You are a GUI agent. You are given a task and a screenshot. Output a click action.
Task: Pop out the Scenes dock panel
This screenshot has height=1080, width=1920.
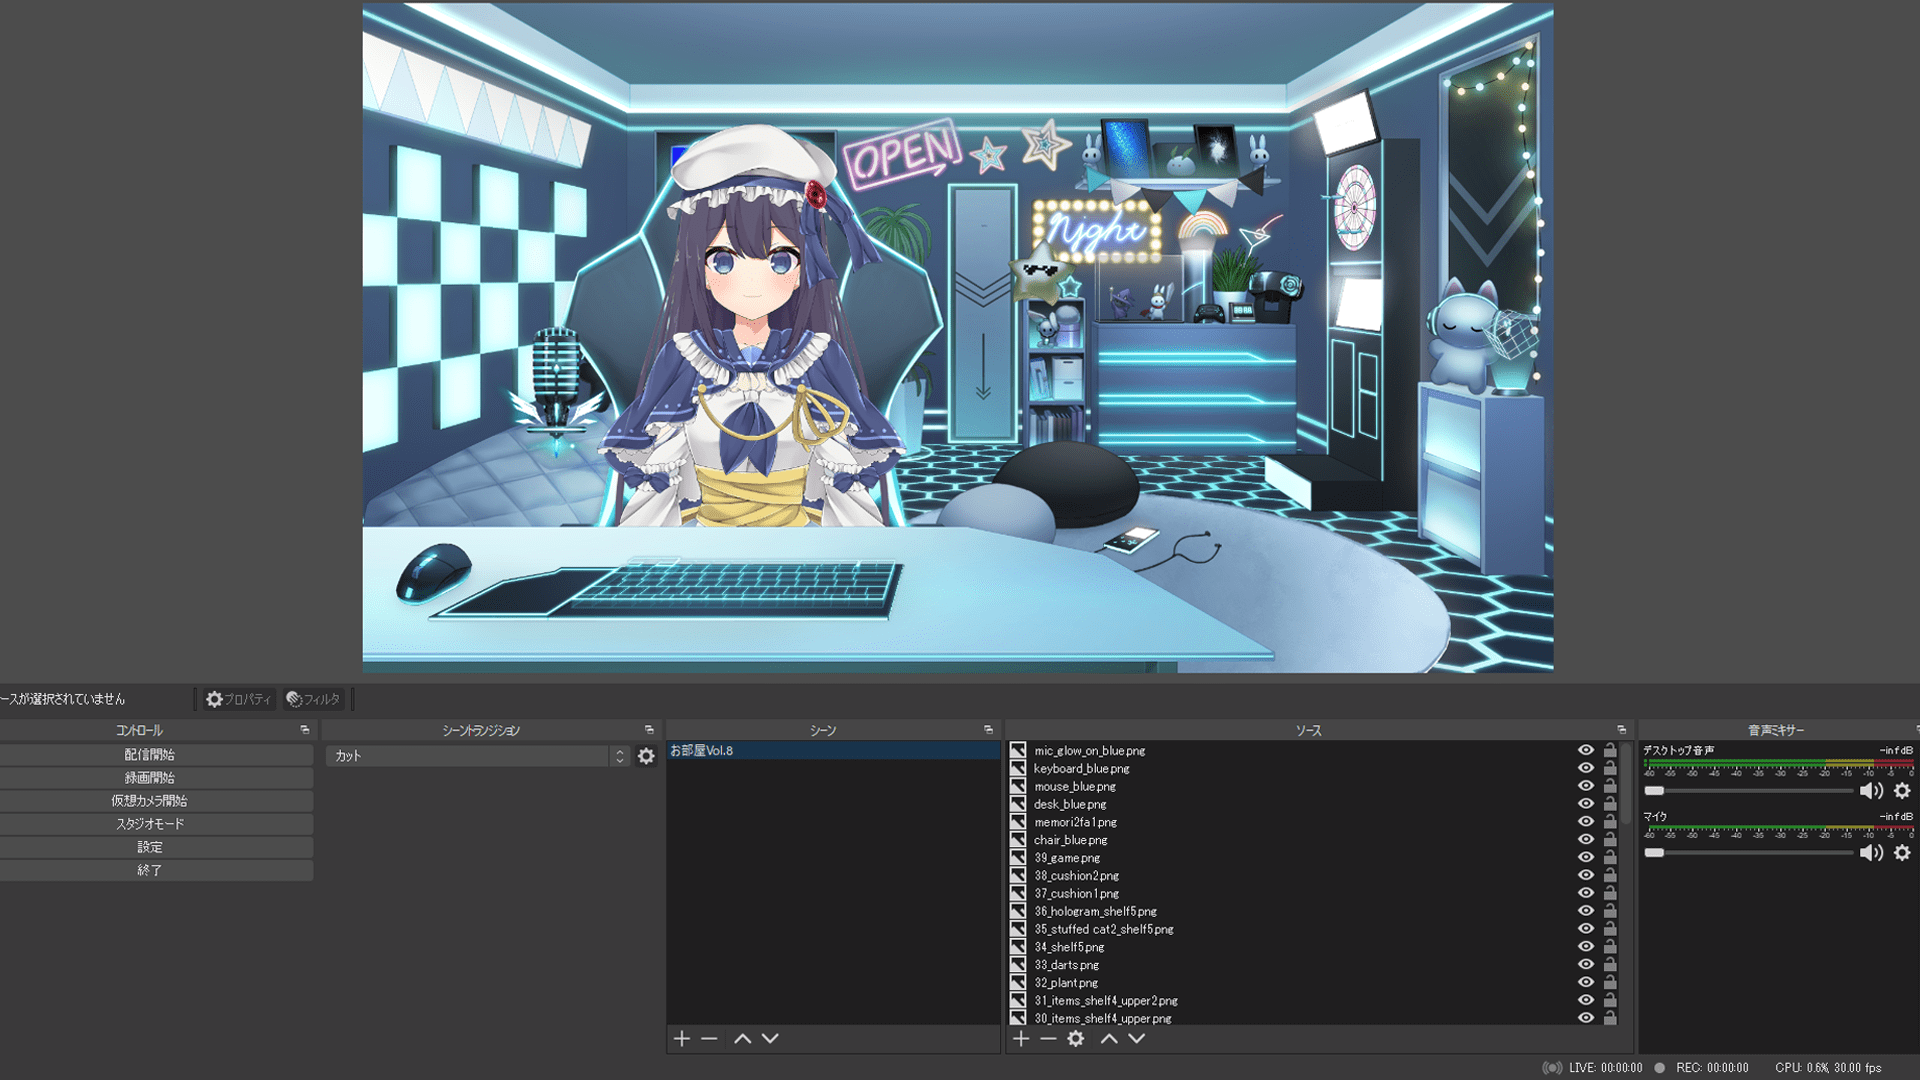tap(988, 730)
